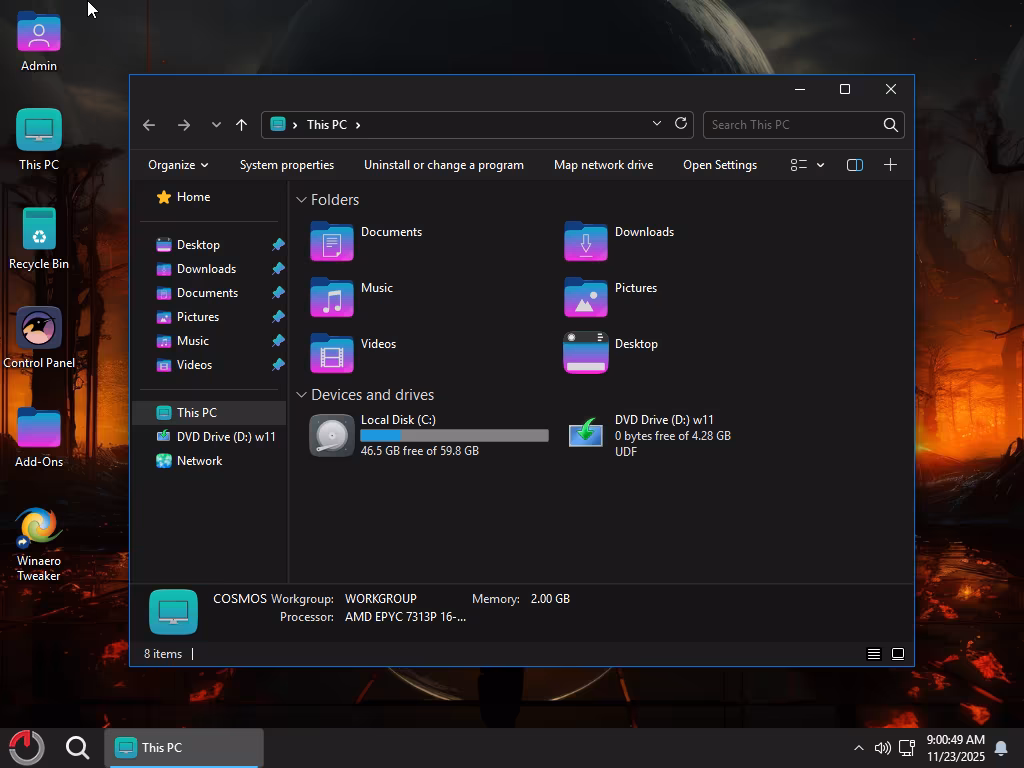
Task: Select Home in the navigation pane
Action: click(193, 197)
